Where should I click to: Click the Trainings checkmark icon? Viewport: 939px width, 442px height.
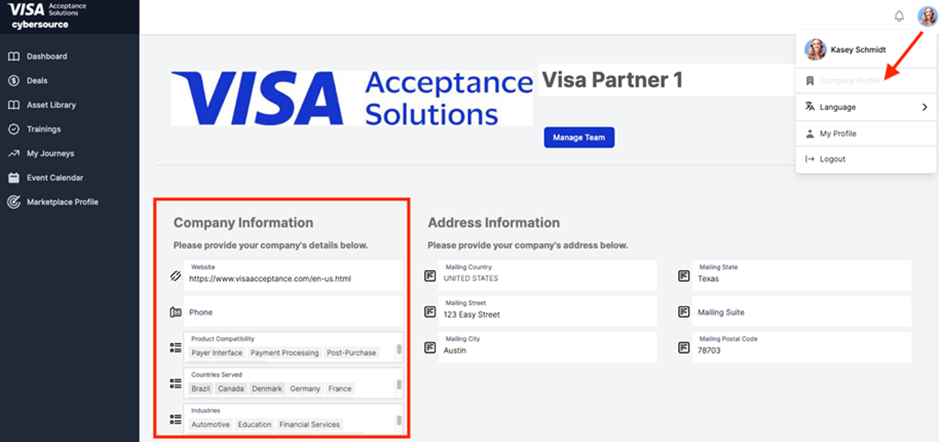(14, 129)
